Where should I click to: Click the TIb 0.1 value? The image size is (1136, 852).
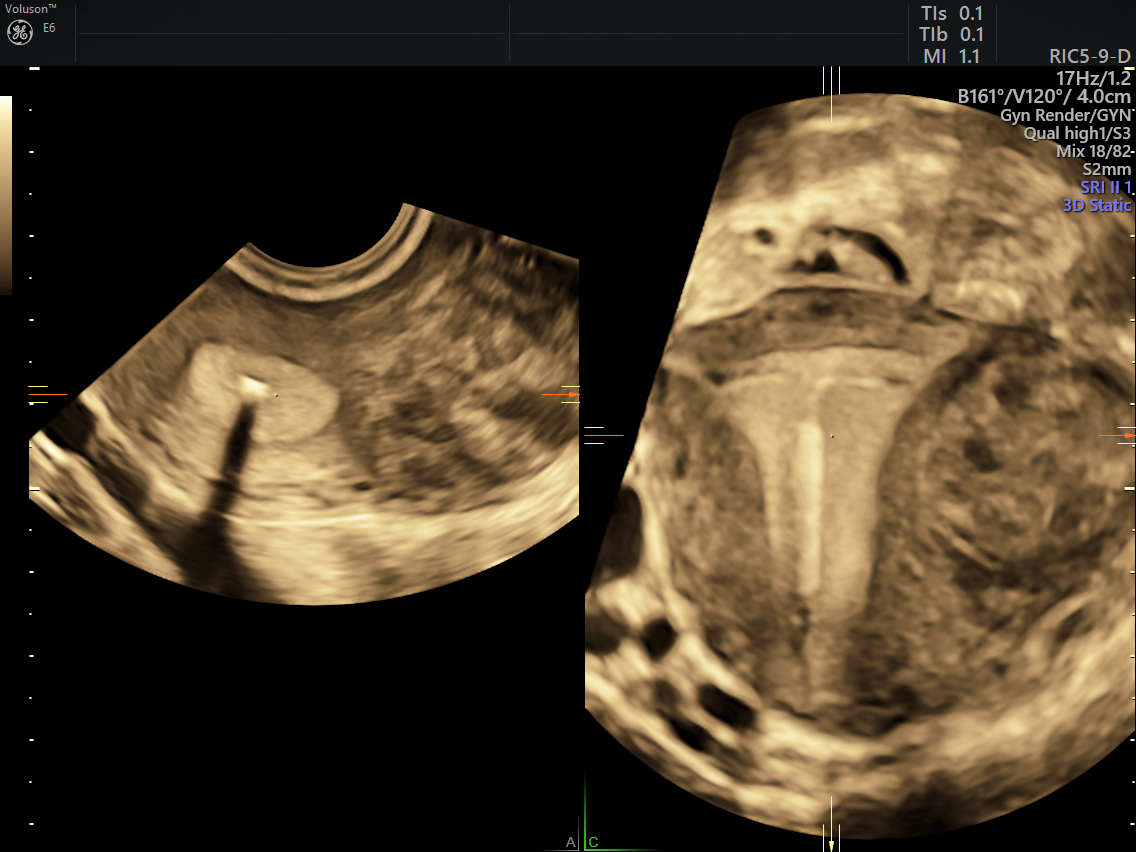(x=951, y=33)
